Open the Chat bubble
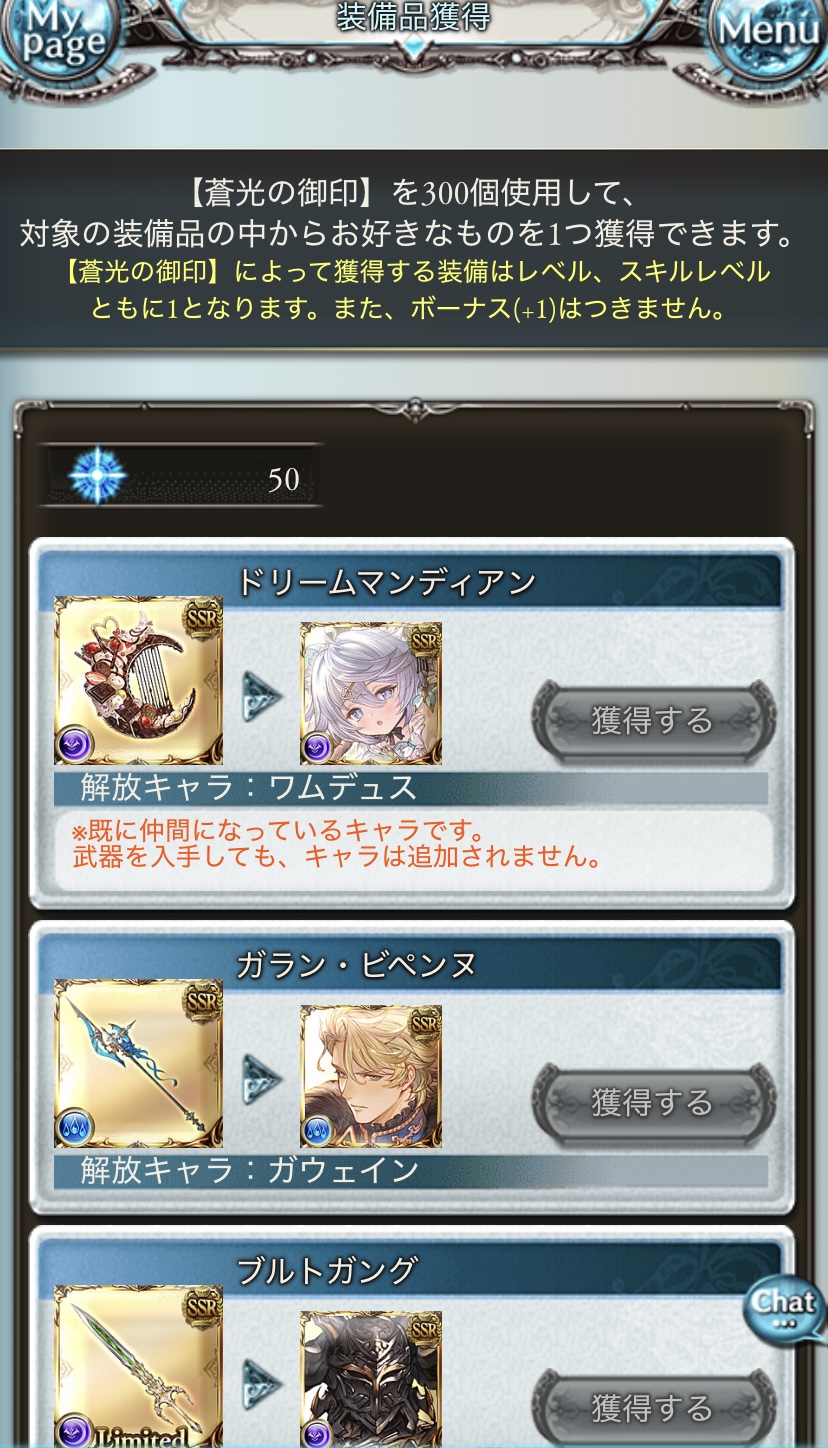 pos(784,1308)
